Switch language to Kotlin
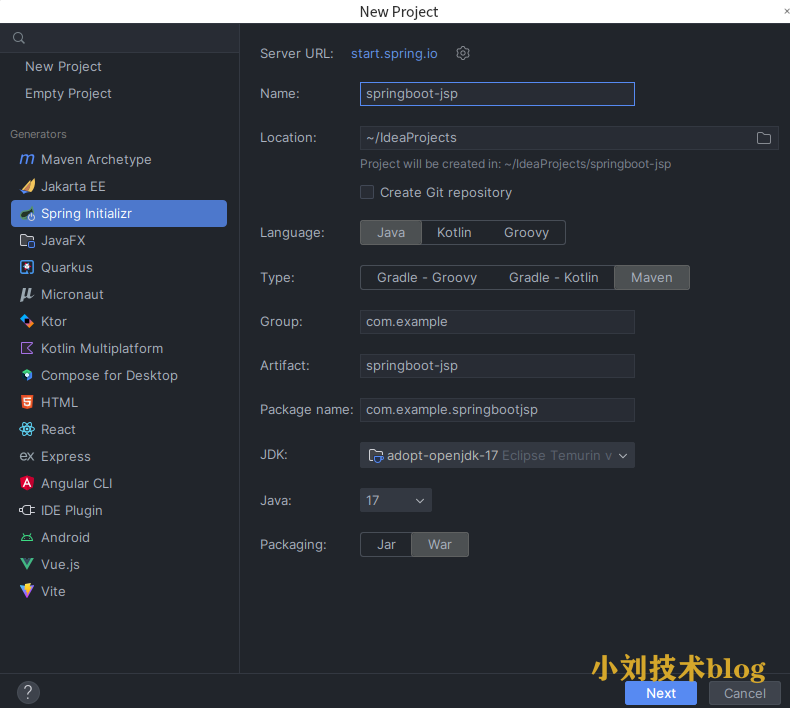This screenshot has width=790, height=708. [454, 233]
